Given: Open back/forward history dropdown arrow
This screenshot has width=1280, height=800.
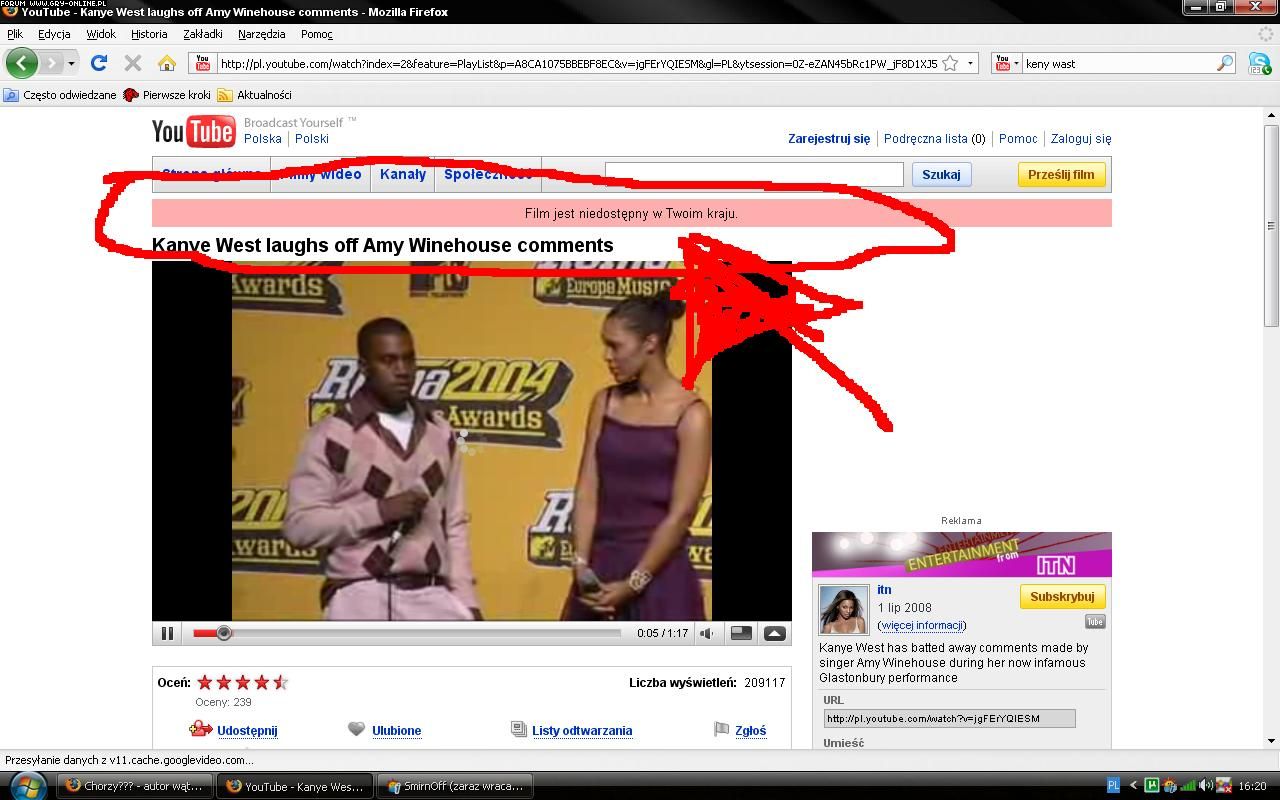Looking at the screenshot, I should coord(71,63).
